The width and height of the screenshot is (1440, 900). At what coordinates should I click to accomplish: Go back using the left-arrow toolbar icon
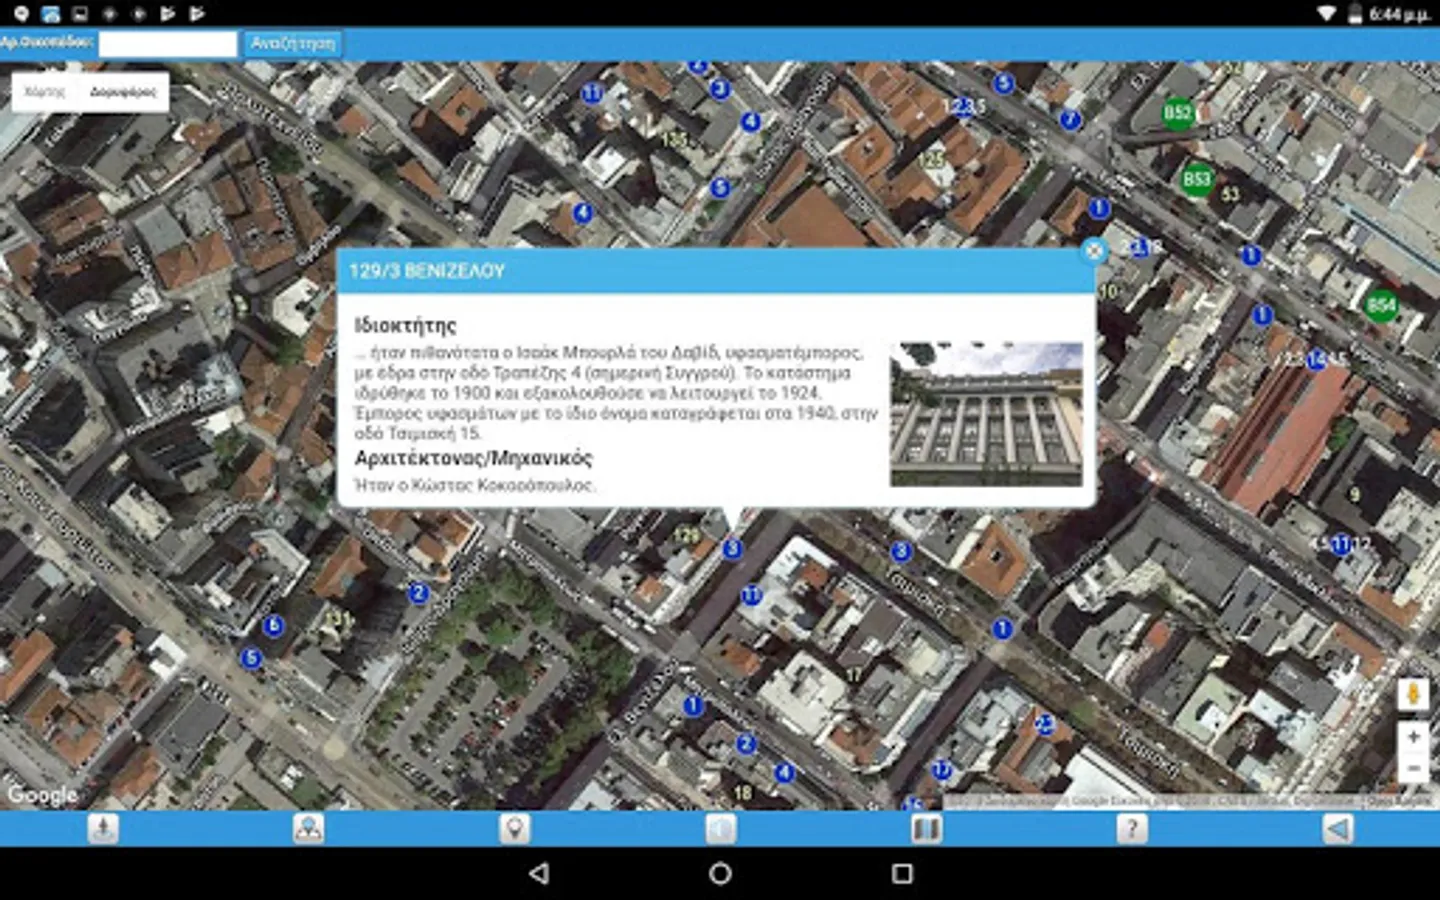tap(1338, 828)
